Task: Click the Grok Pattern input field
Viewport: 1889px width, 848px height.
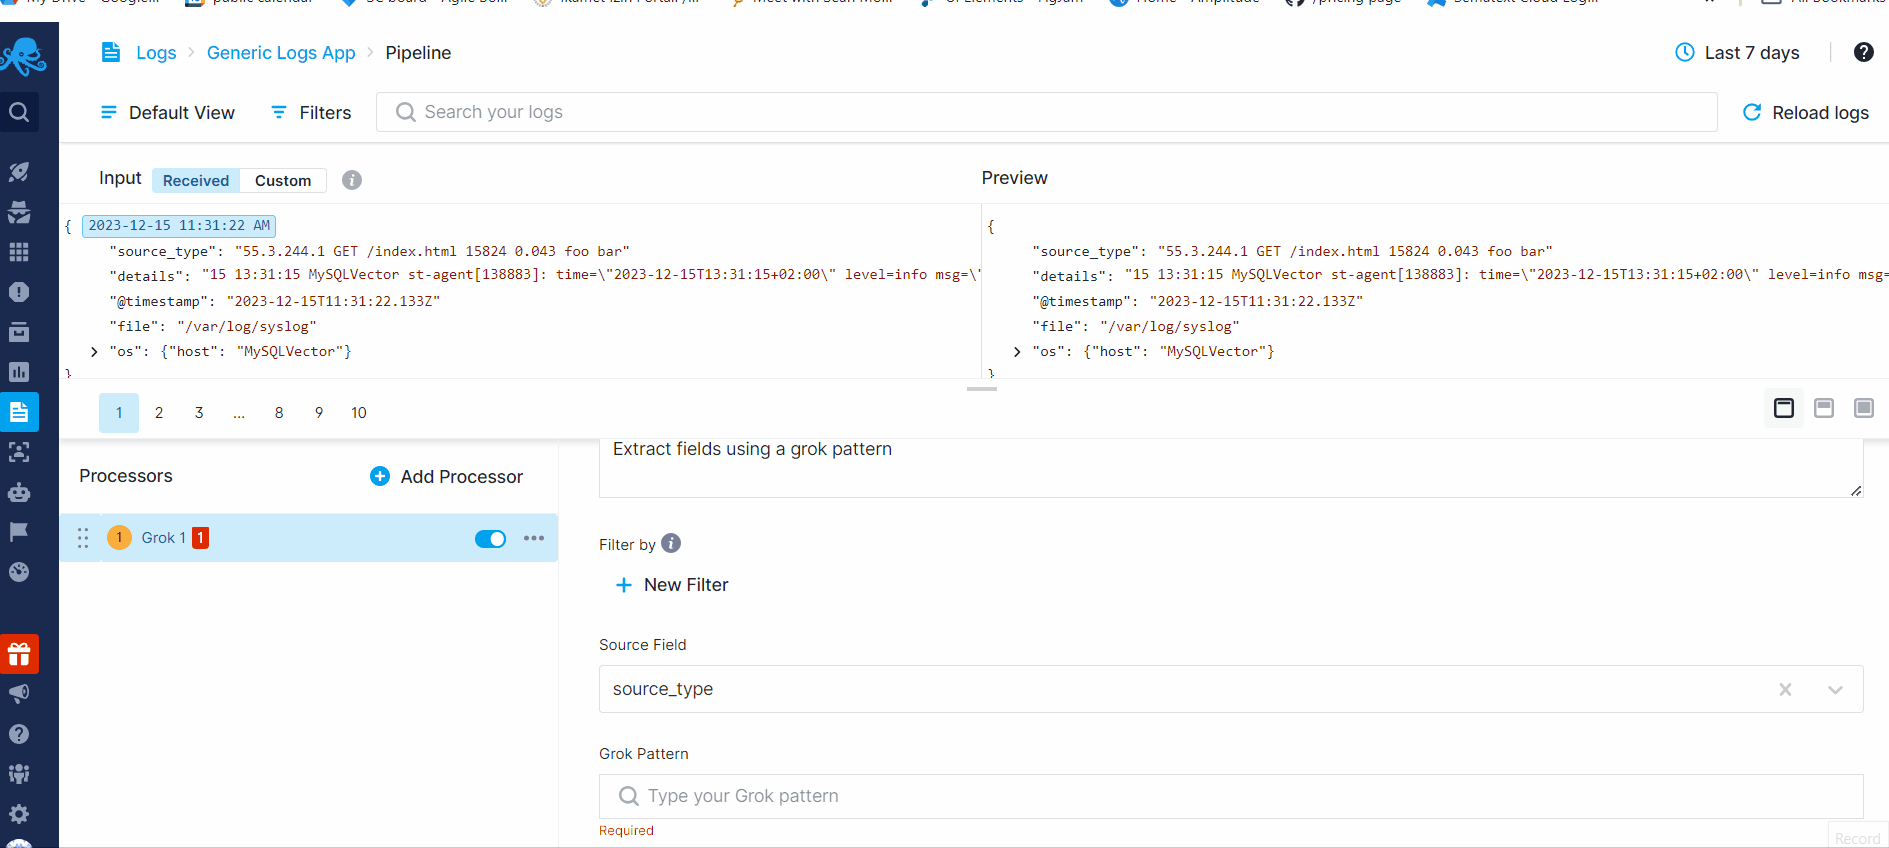Action: coord(1231,796)
